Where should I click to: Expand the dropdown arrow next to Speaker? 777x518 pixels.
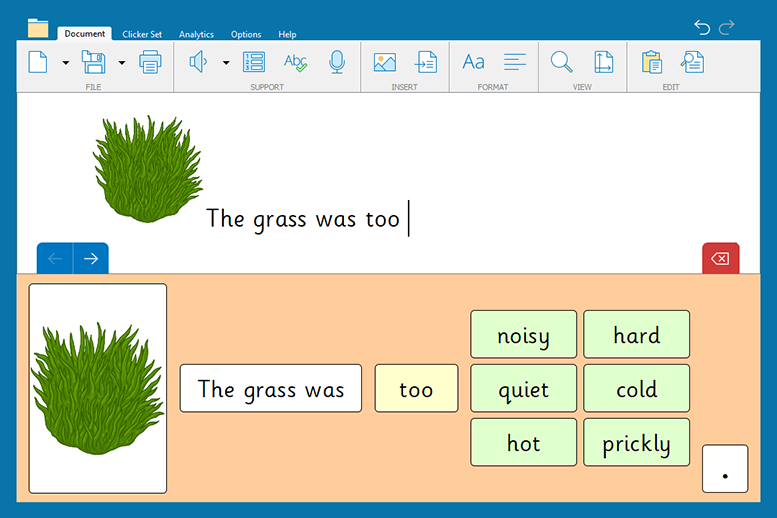pyautogui.click(x=226, y=63)
